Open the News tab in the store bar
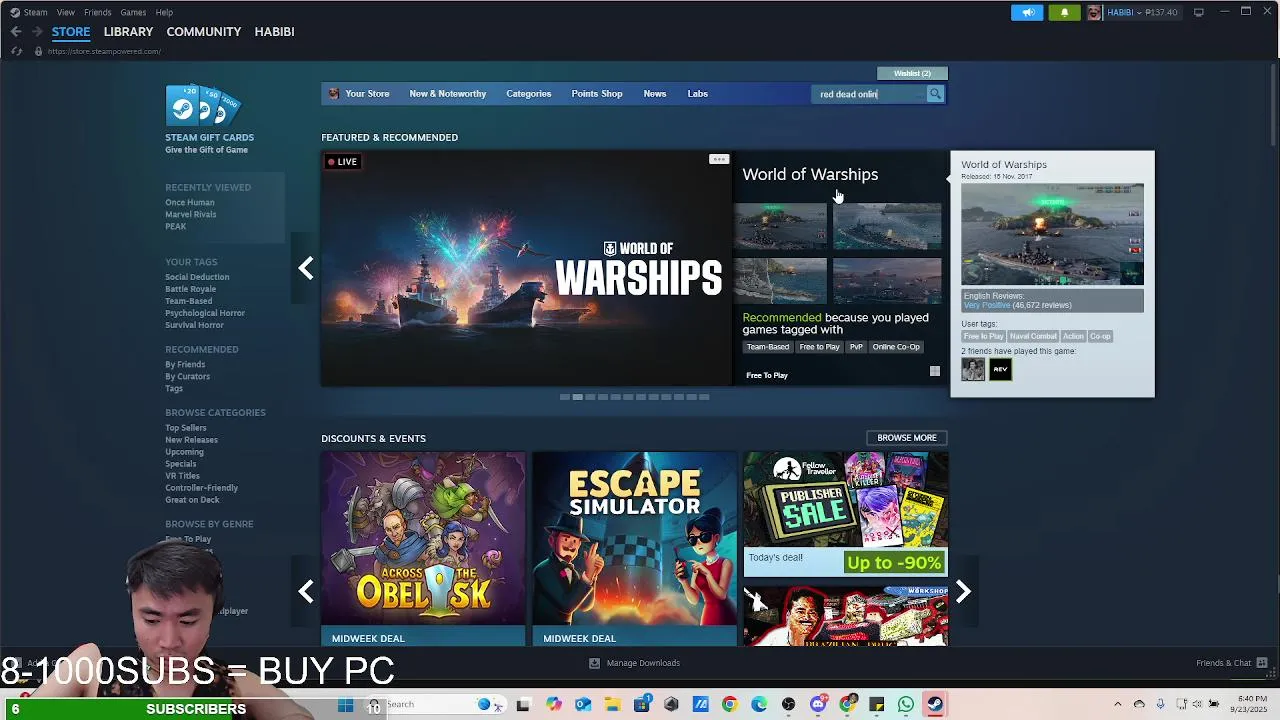 tap(655, 94)
